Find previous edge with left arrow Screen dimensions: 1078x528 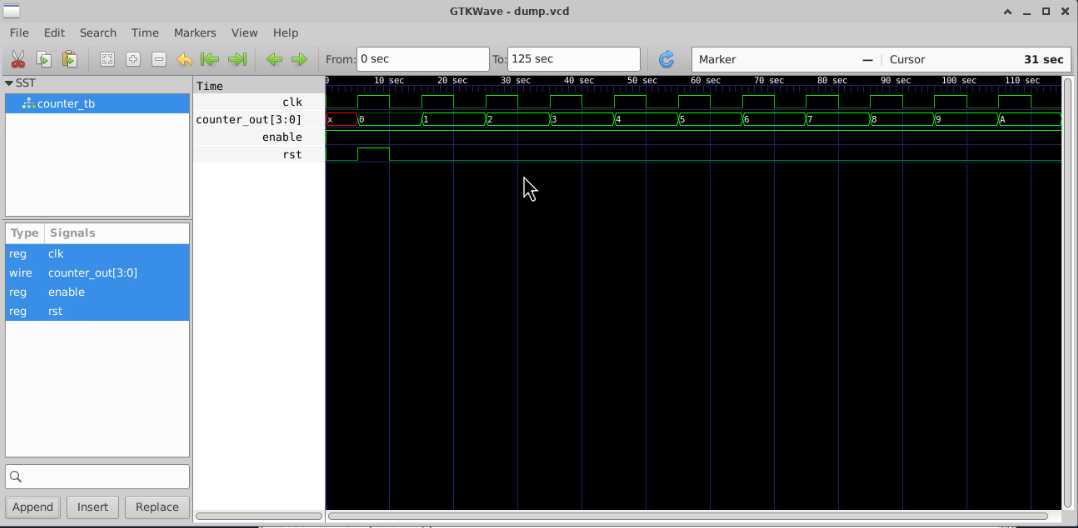(x=274, y=60)
